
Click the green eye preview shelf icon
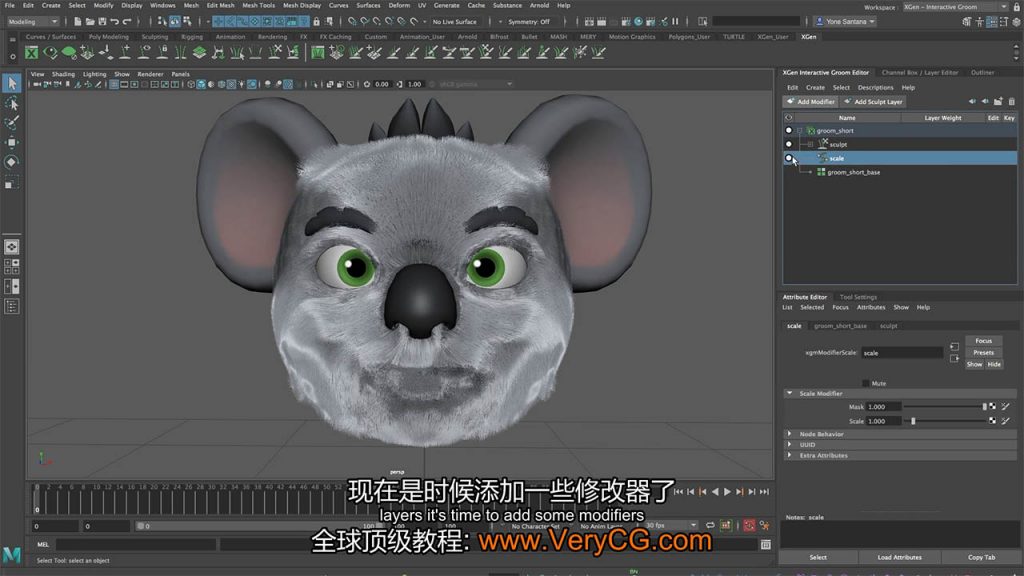[50, 52]
